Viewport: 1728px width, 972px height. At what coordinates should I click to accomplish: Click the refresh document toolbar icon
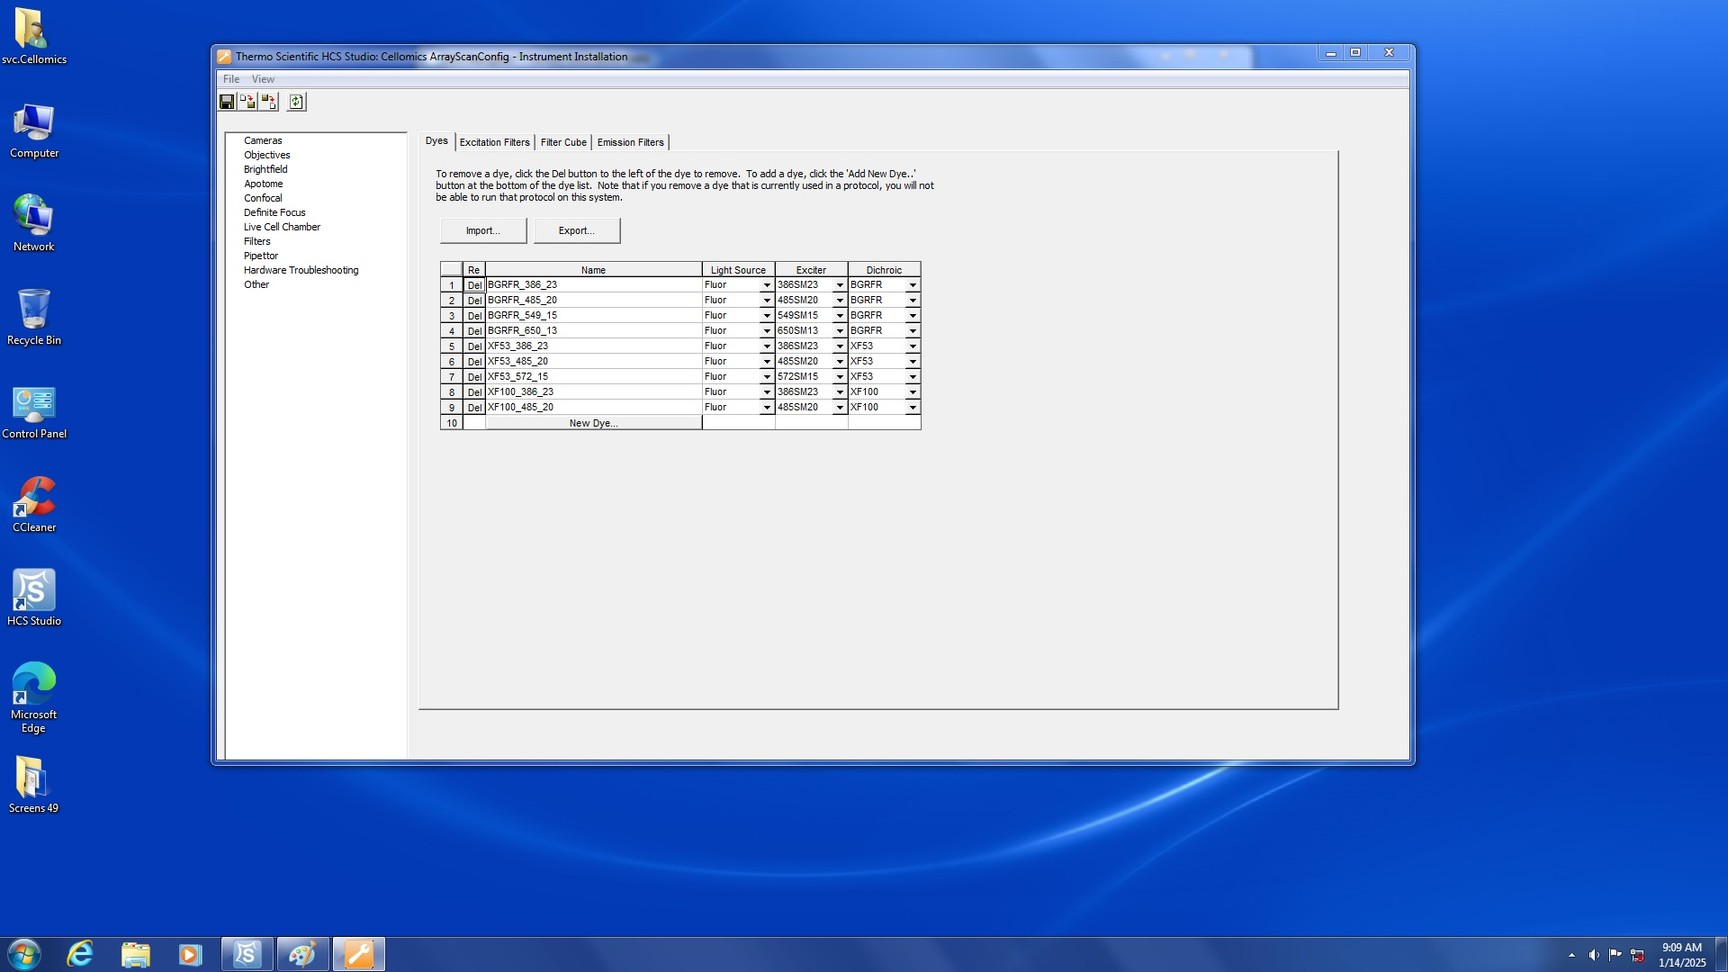point(296,102)
